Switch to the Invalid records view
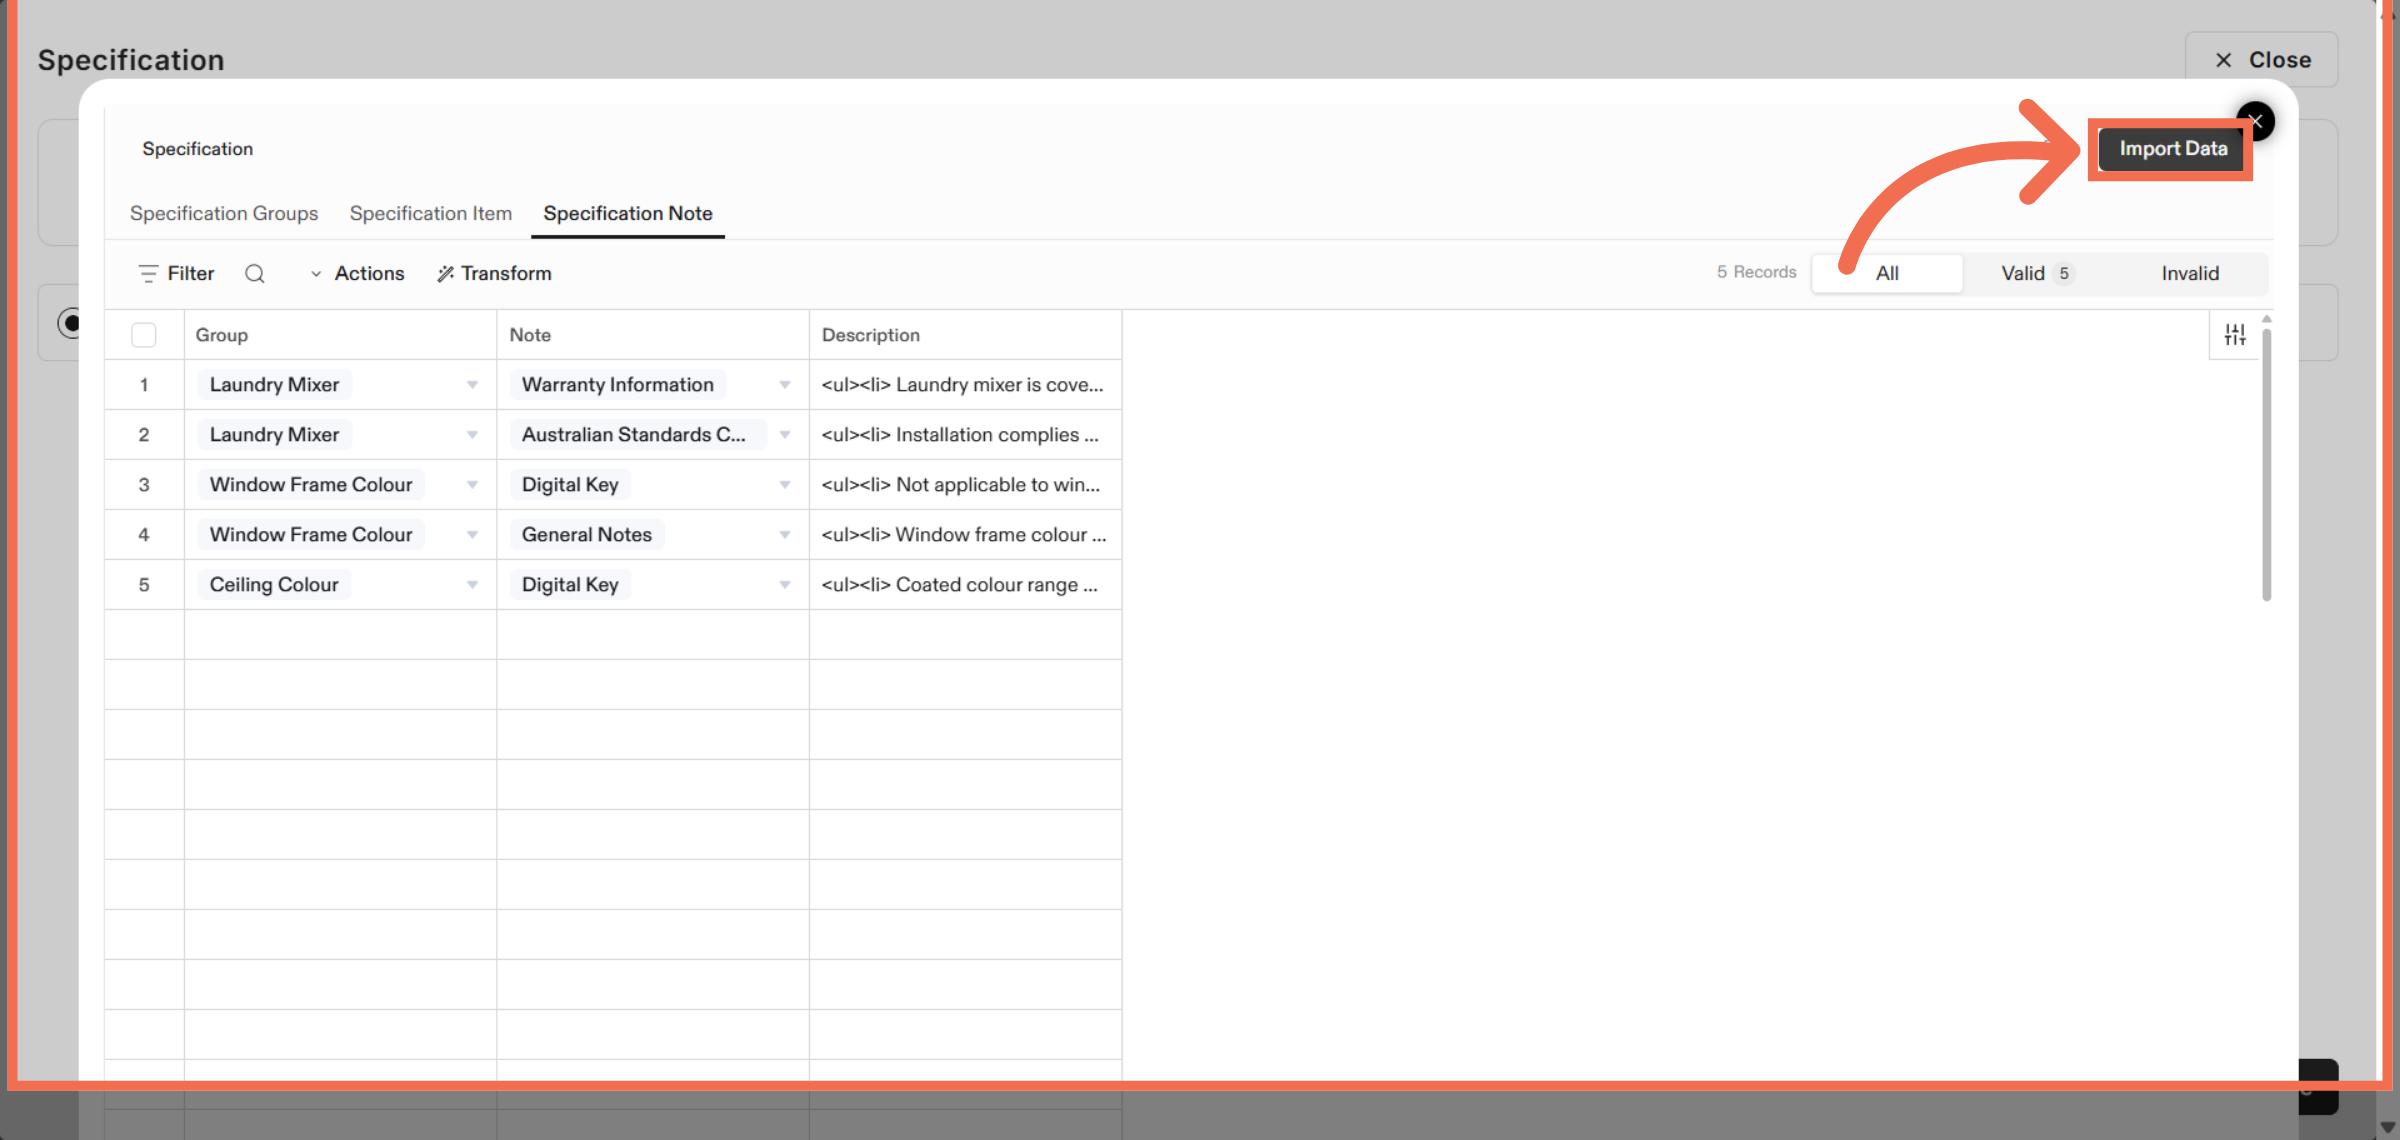Screen dimensions: 2400x1140 click(x=2190, y=273)
